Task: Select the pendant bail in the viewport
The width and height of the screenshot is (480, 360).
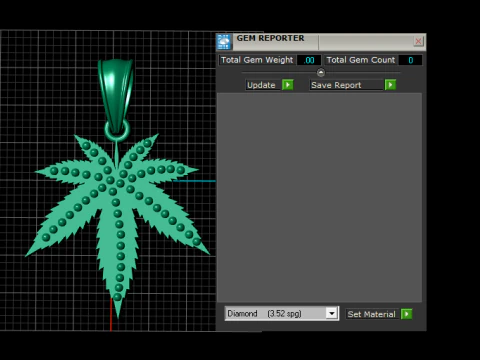Action: tap(116, 93)
